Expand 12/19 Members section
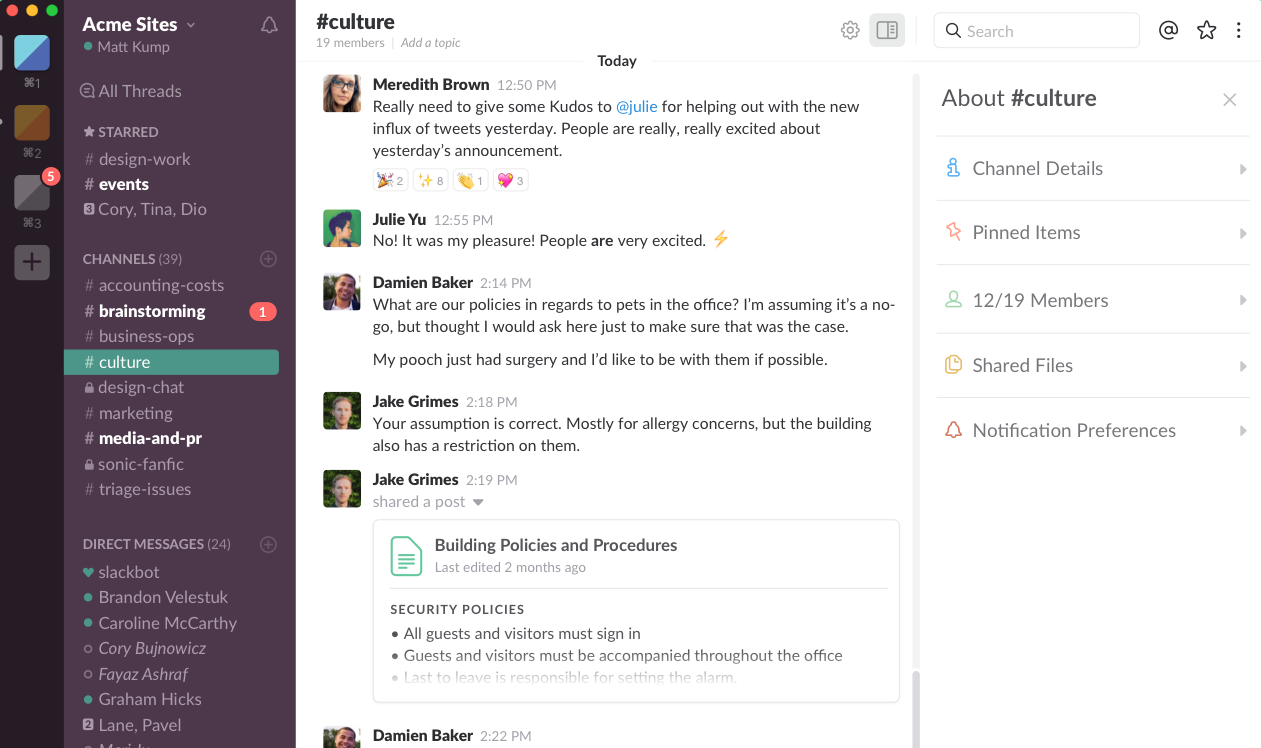Viewport: 1261px width, 748px height. tap(1093, 301)
